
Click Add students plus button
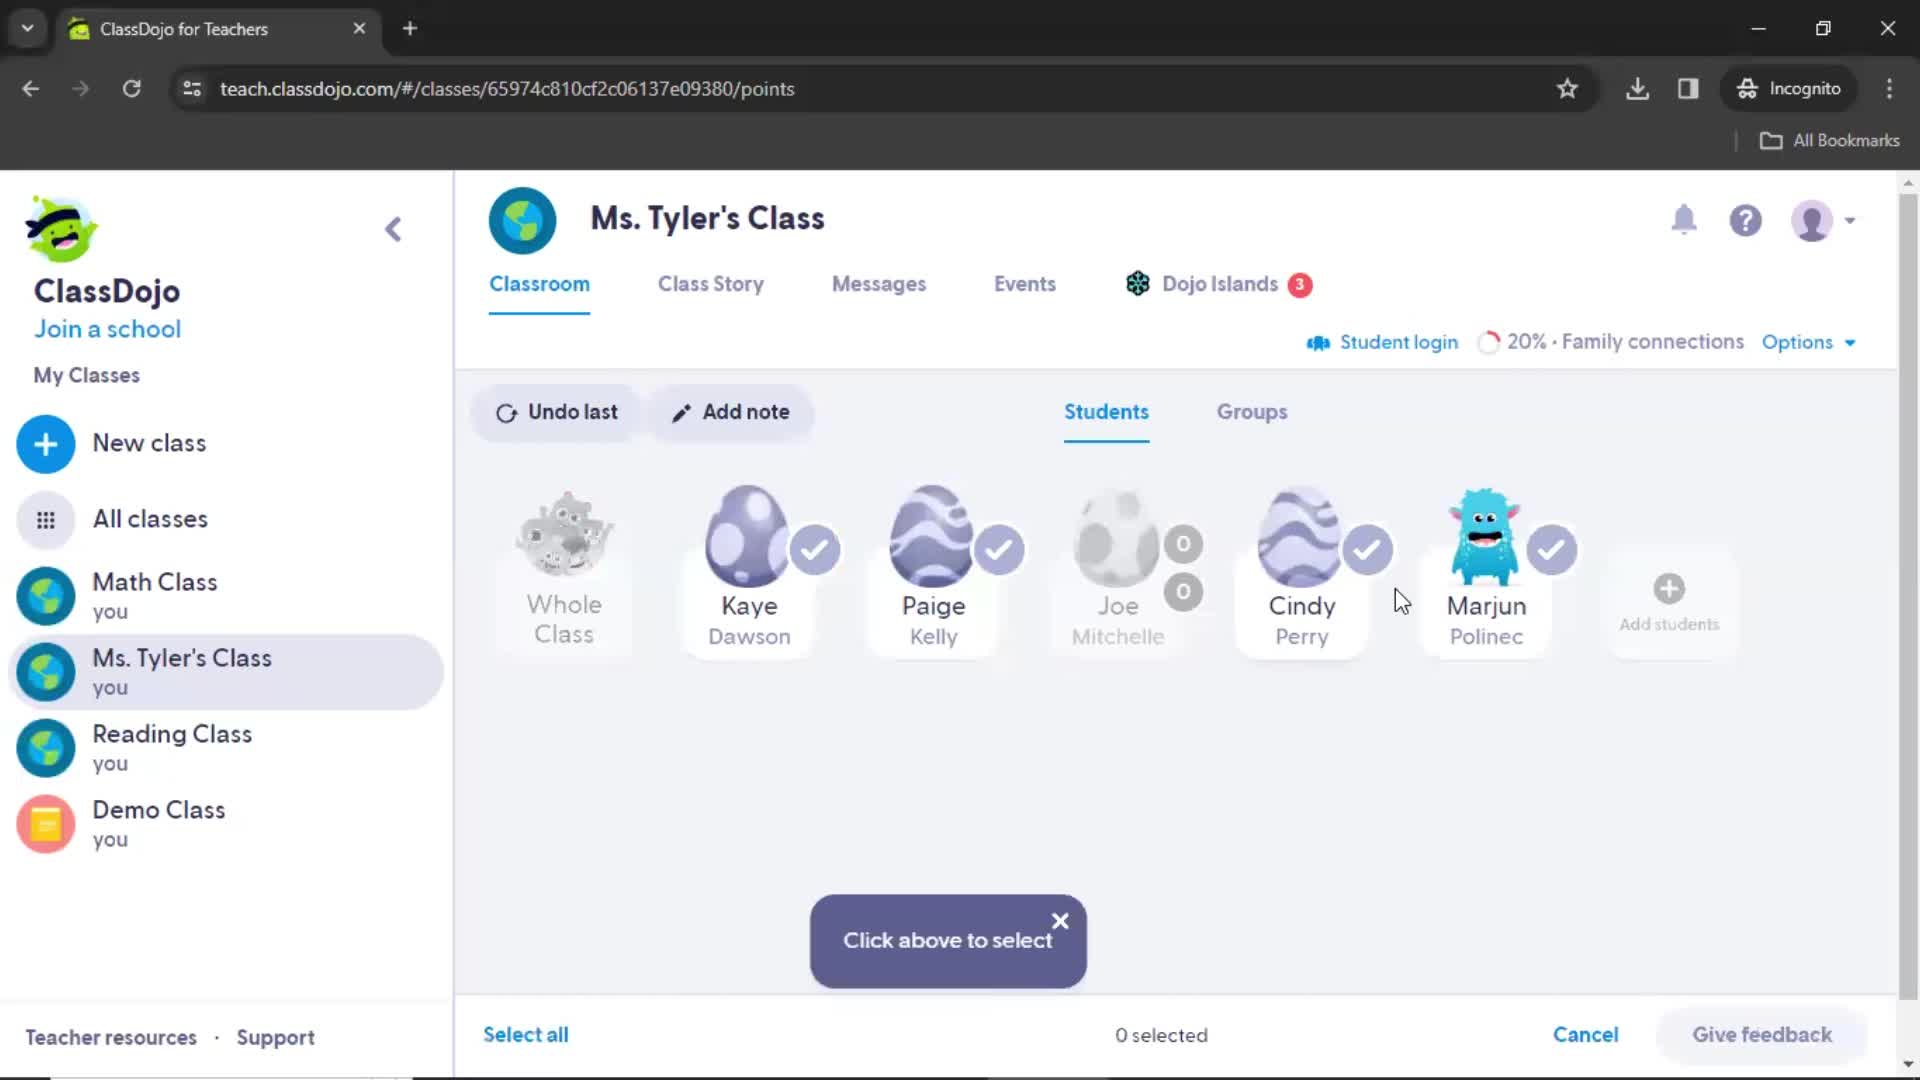pyautogui.click(x=1668, y=587)
